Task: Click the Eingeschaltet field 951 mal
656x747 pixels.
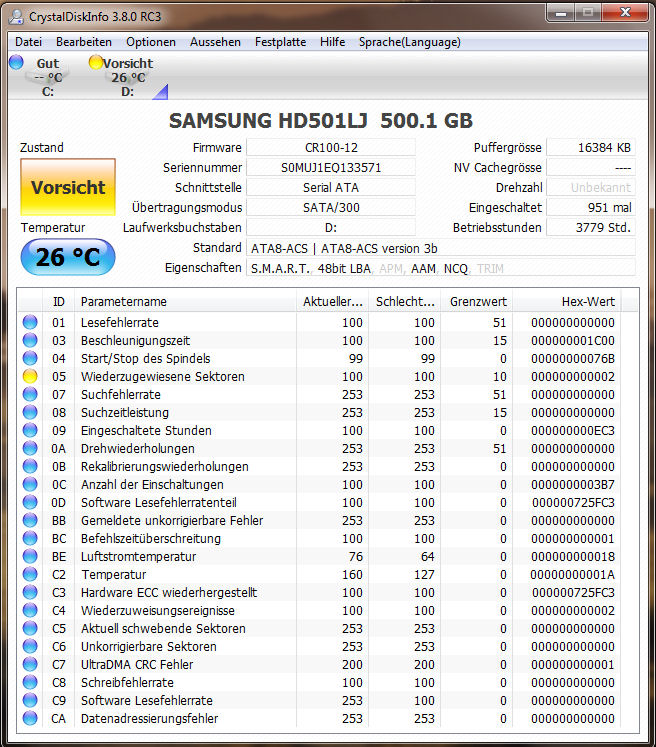Action: pyautogui.click(x=591, y=208)
